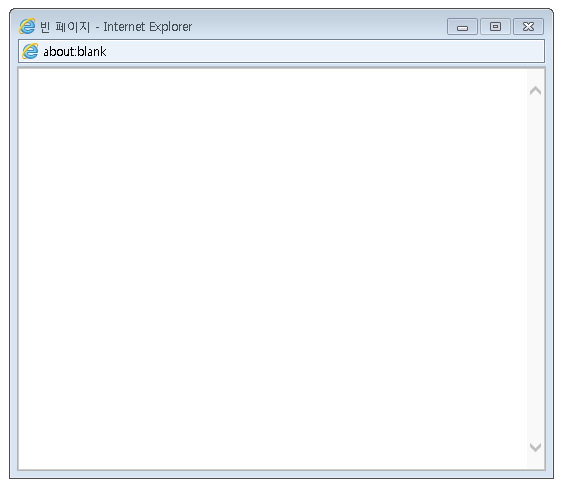Screen dimensions: 569x492
Task: Click 'blank' portion of the URL text
Action: 92,52
